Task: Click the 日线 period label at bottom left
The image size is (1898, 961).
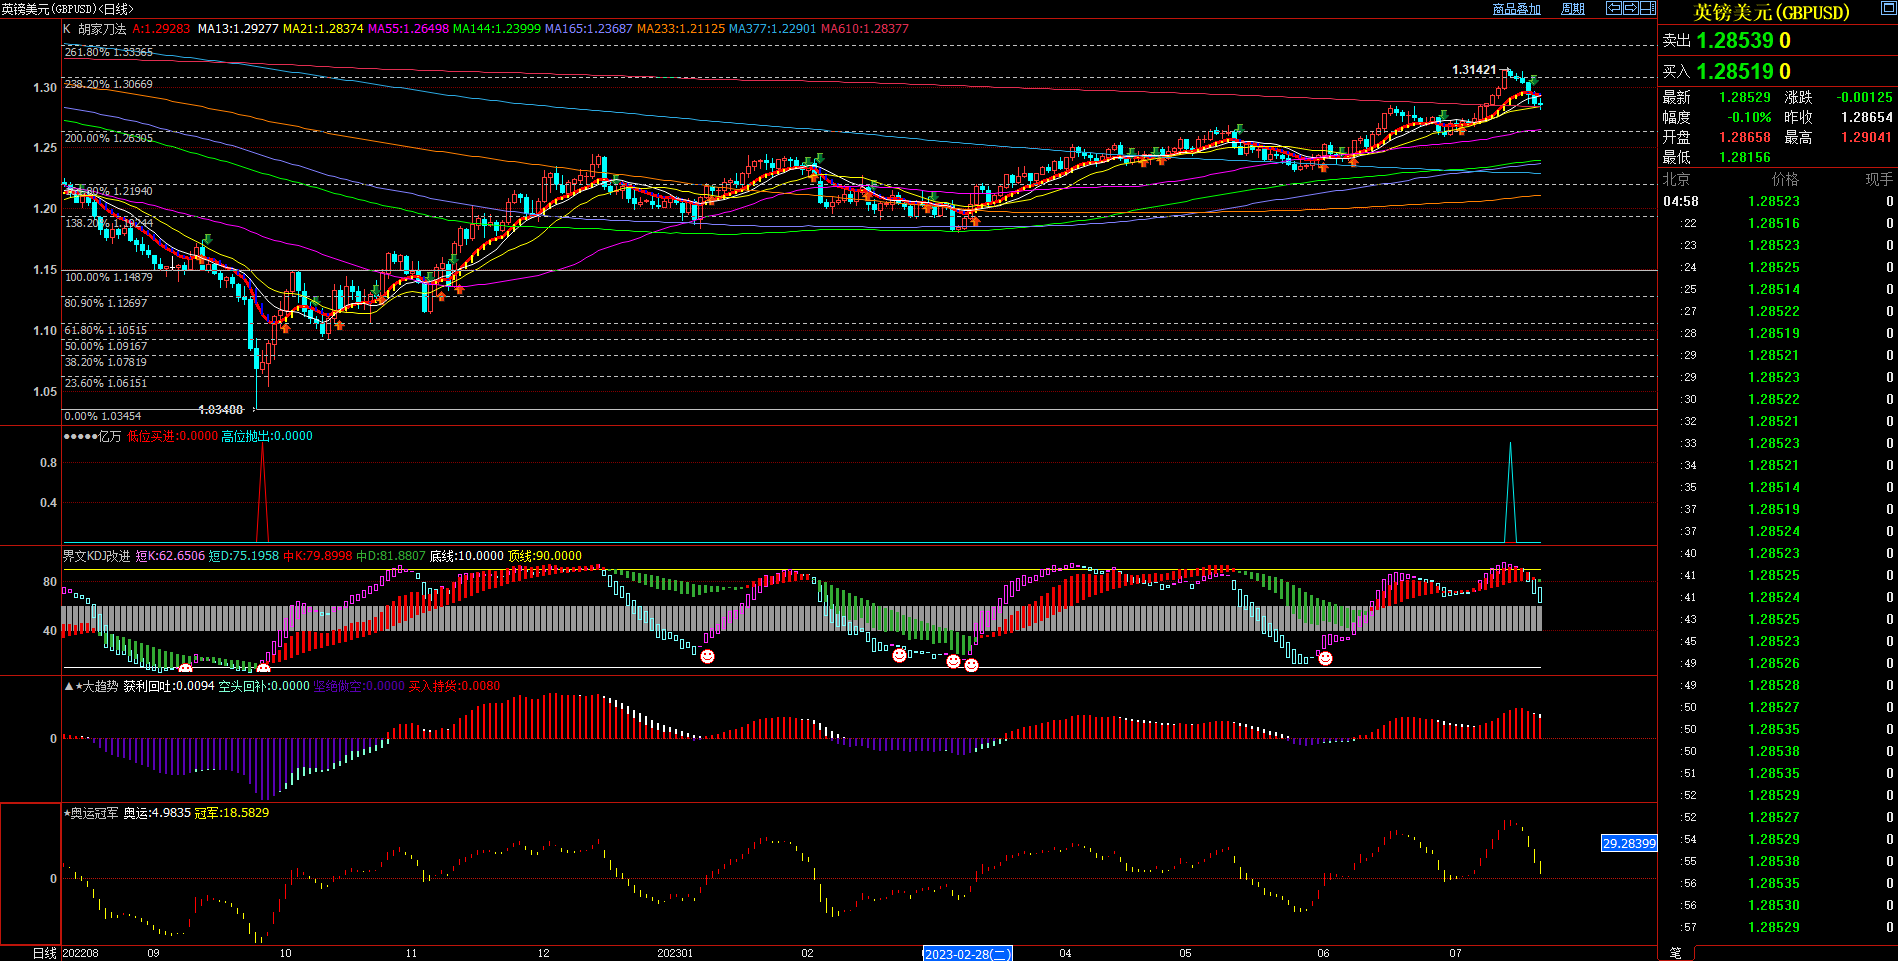Action: [44, 953]
